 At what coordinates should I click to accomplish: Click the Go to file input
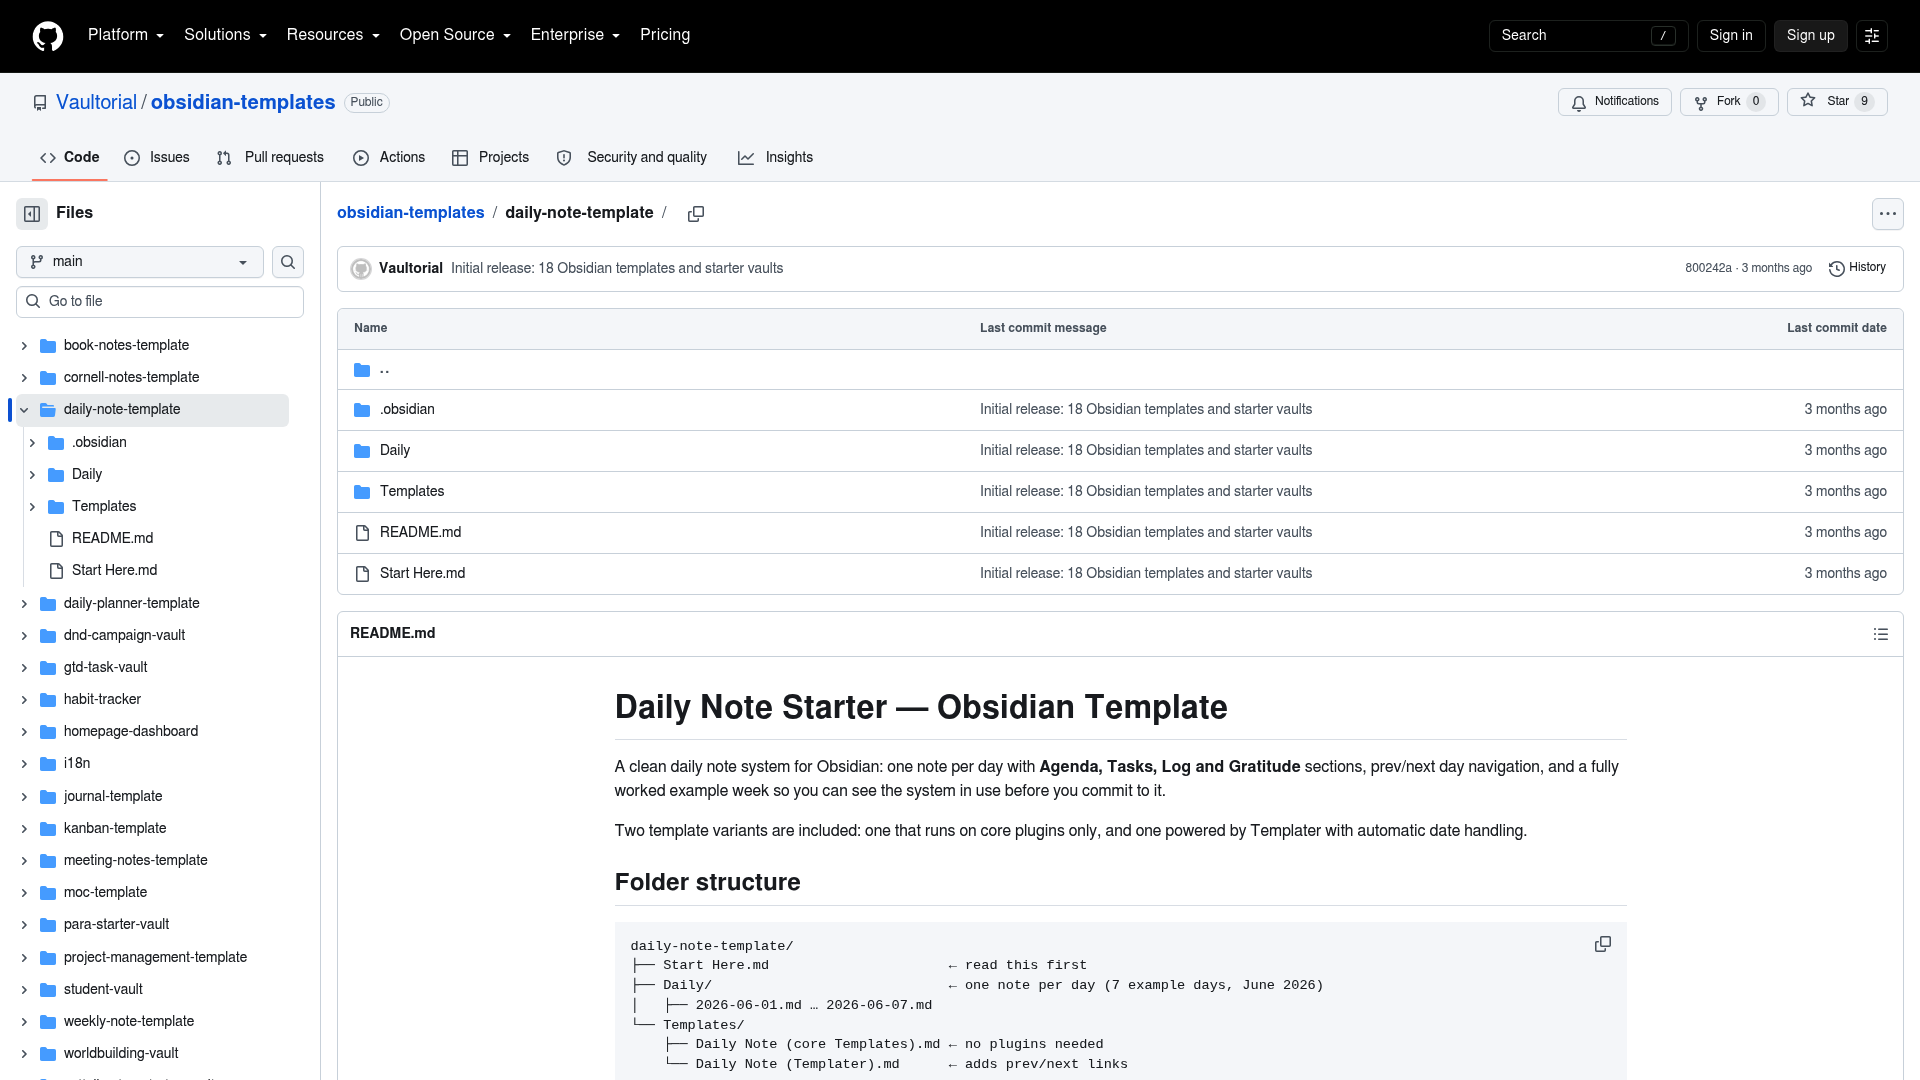[160, 302]
